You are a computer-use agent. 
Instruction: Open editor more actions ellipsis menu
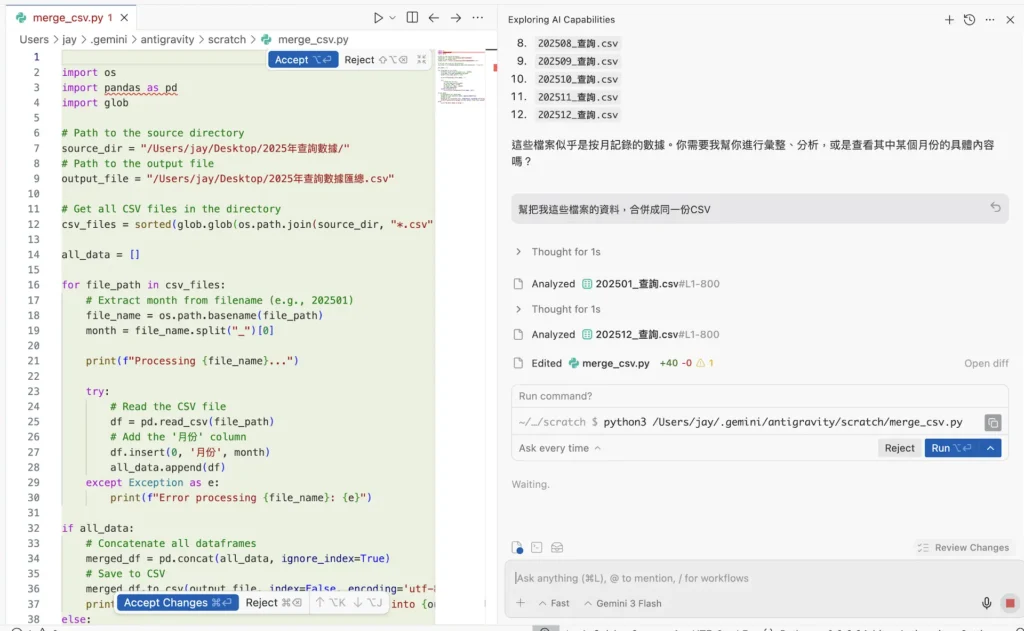tap(477, 18)
